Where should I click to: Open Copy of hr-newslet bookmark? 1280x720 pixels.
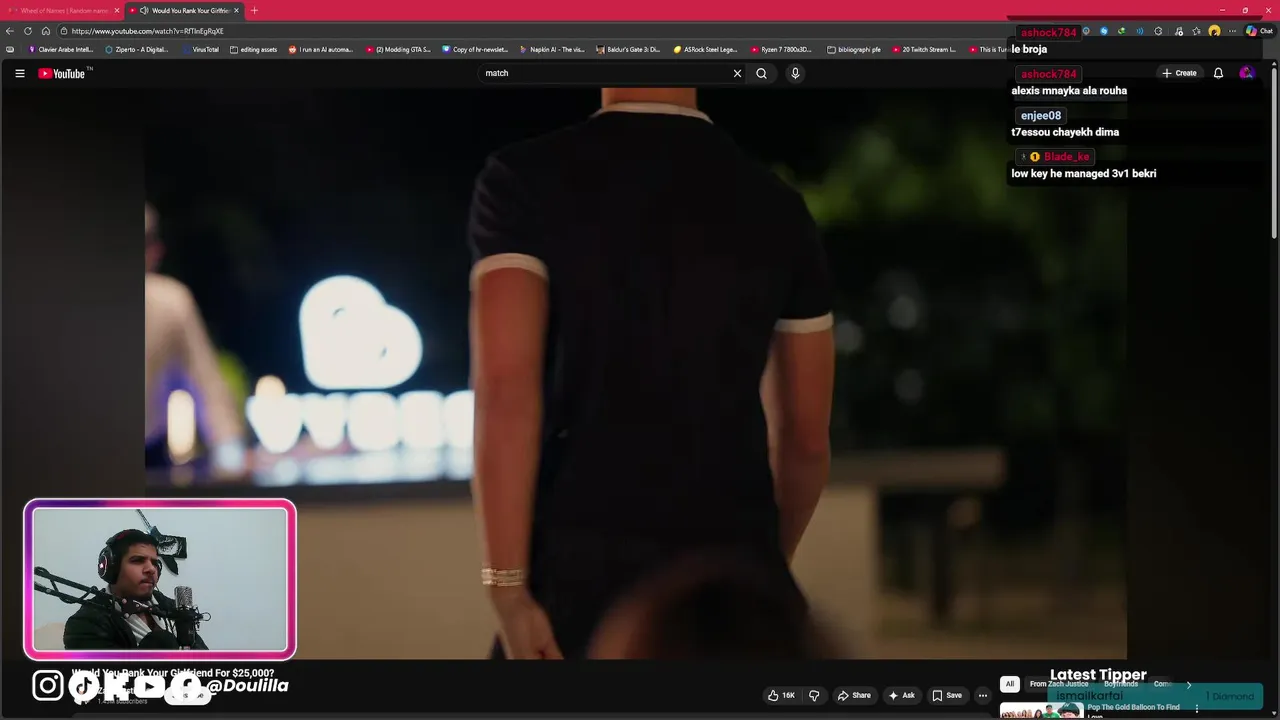(x=475, y=49)
